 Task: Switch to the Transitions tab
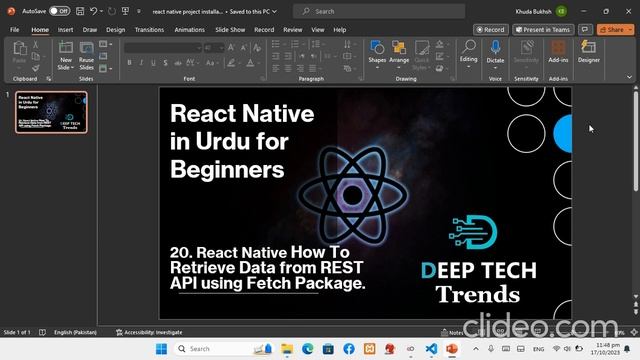[149, 30]
